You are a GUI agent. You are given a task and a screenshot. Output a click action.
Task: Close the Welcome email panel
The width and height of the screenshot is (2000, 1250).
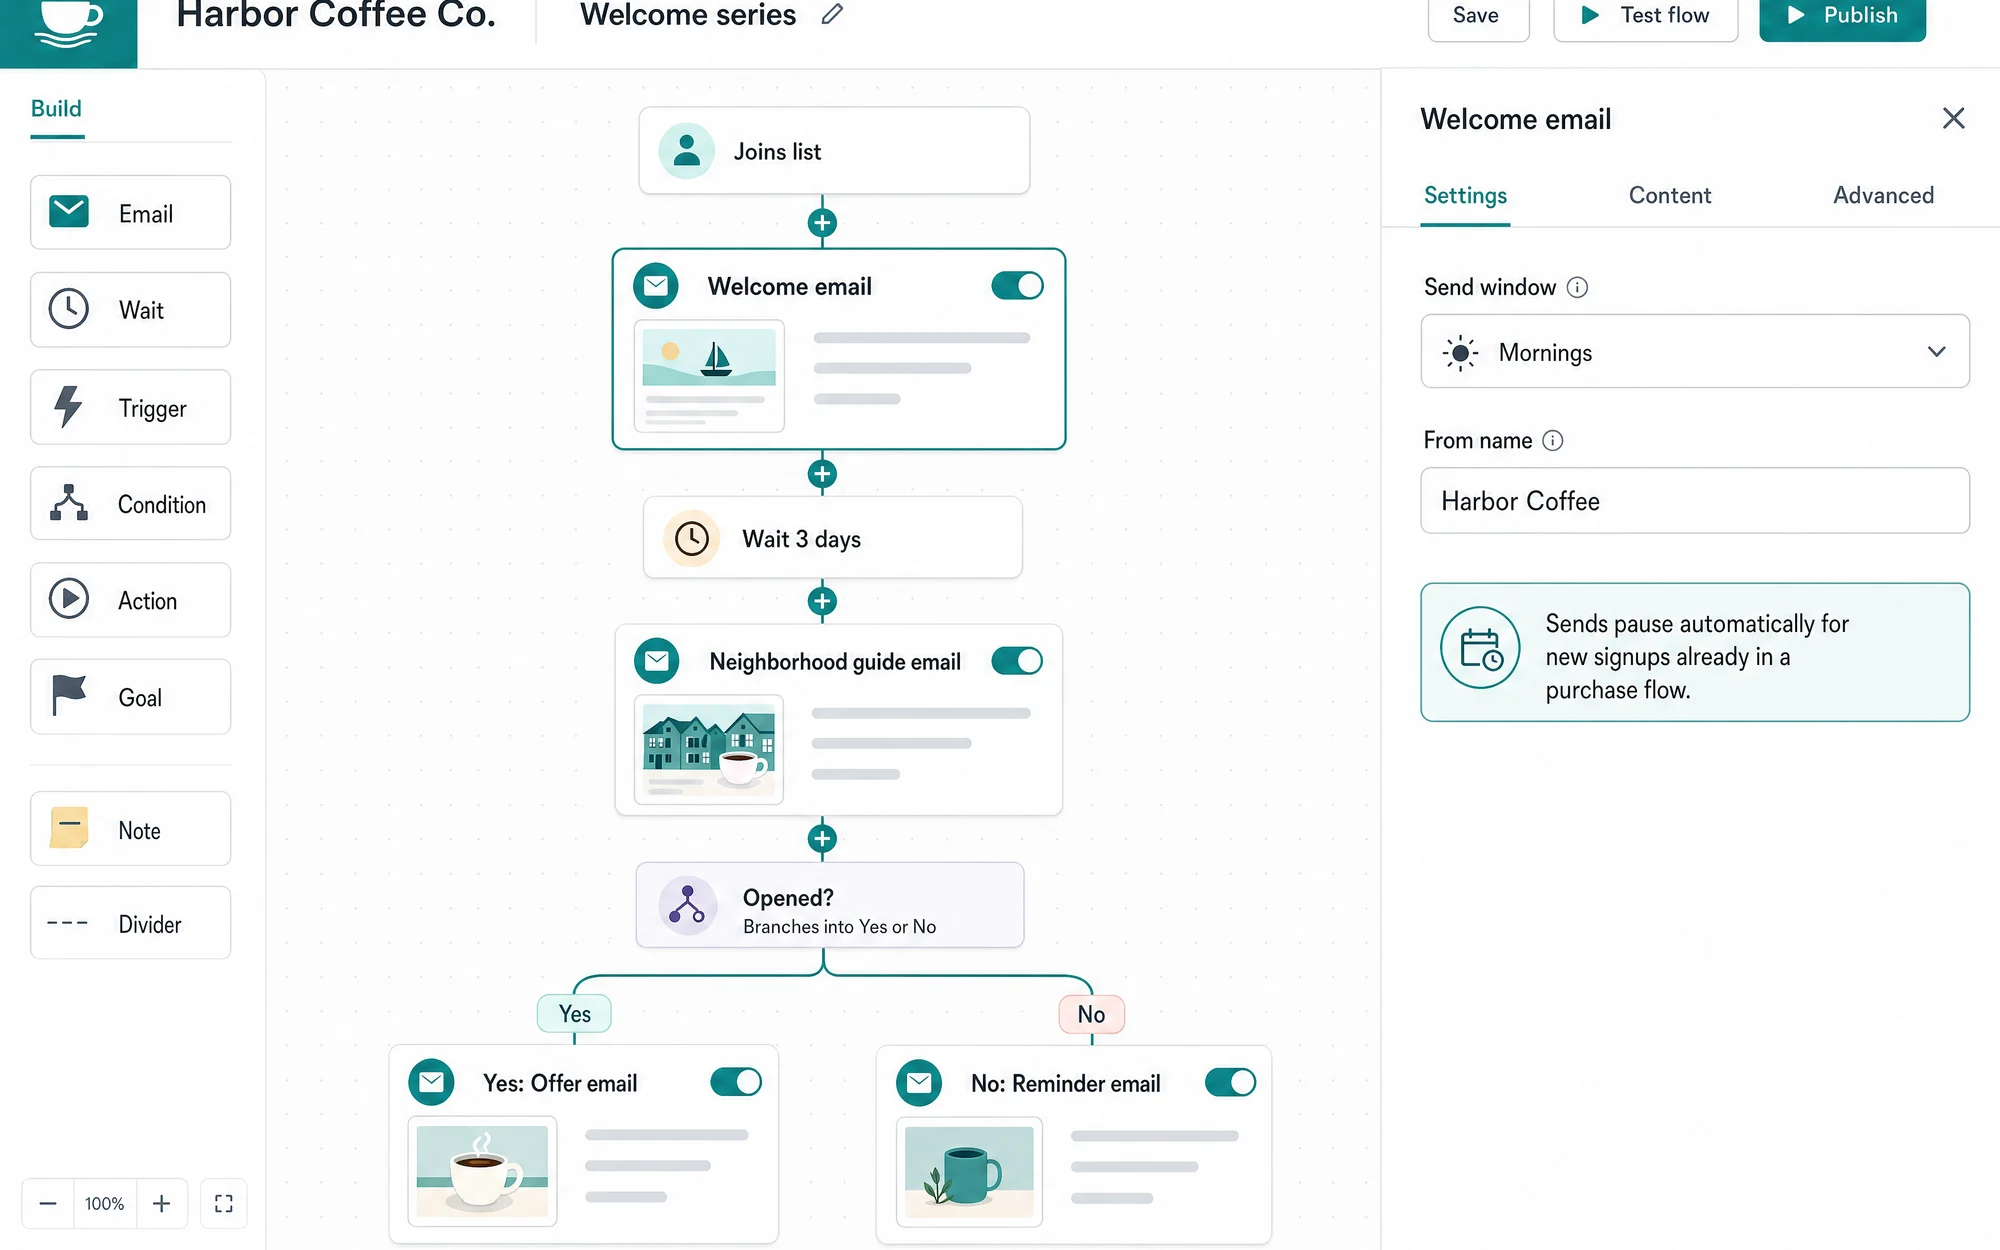pos(1953,119)
